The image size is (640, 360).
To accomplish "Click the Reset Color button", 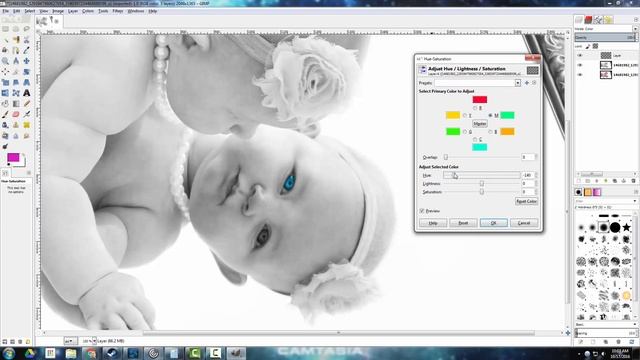I will tap(527, 201).
